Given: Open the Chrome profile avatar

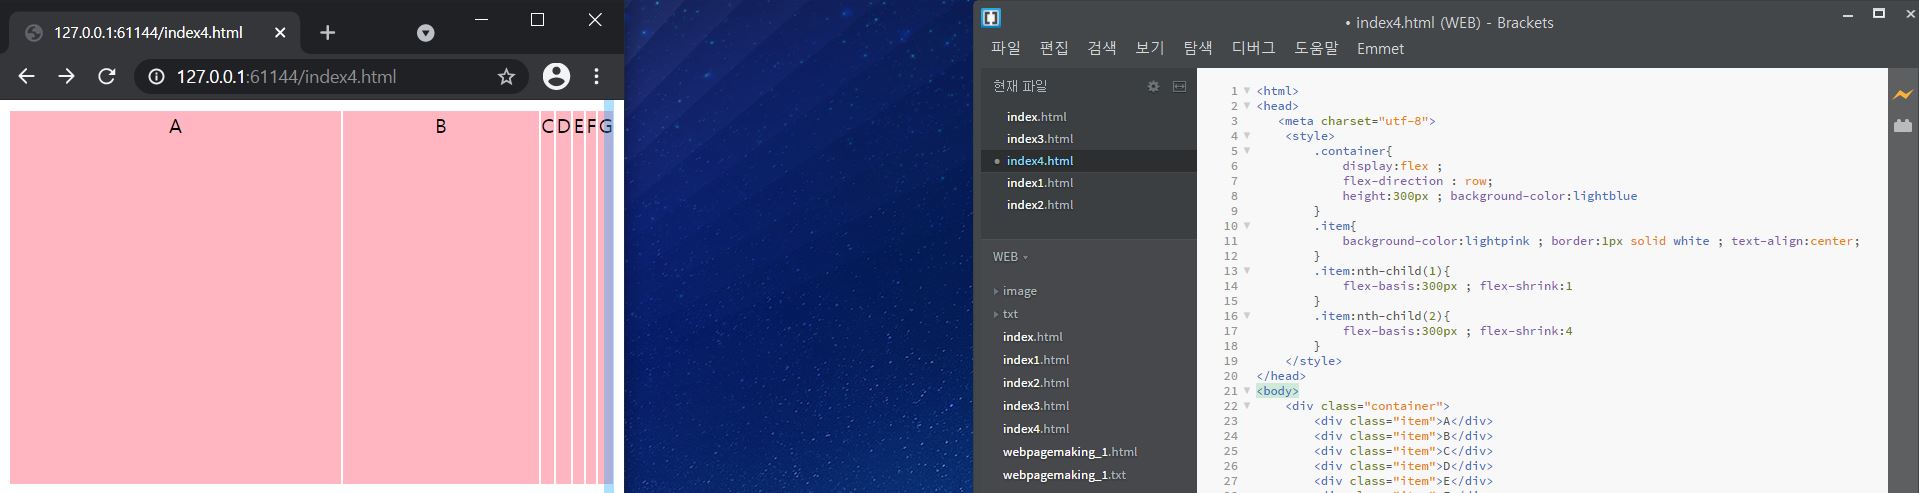Looking at the screenshot, I should click(556, 76).
